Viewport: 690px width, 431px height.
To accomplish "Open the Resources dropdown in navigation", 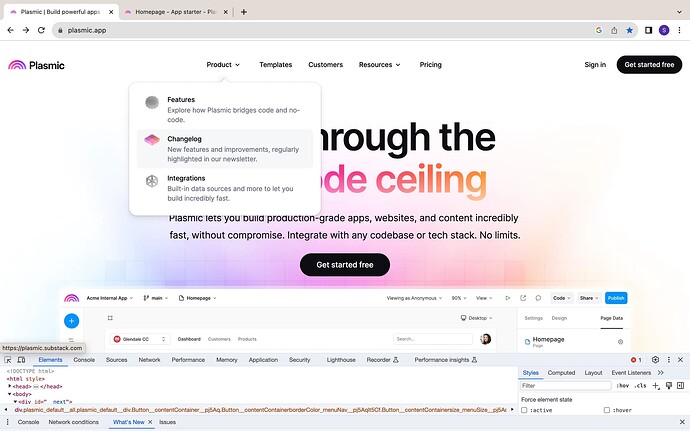I will pos(379,65).
